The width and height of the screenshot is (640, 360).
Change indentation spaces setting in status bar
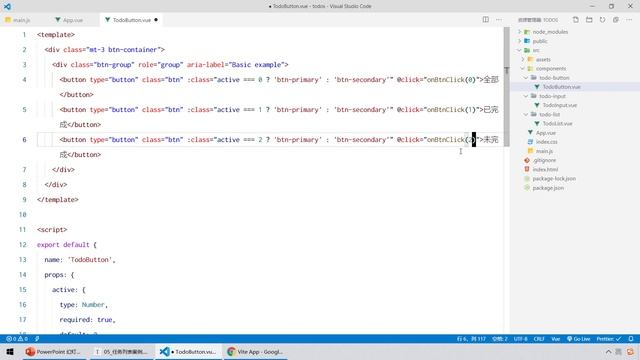pos(500,339)
